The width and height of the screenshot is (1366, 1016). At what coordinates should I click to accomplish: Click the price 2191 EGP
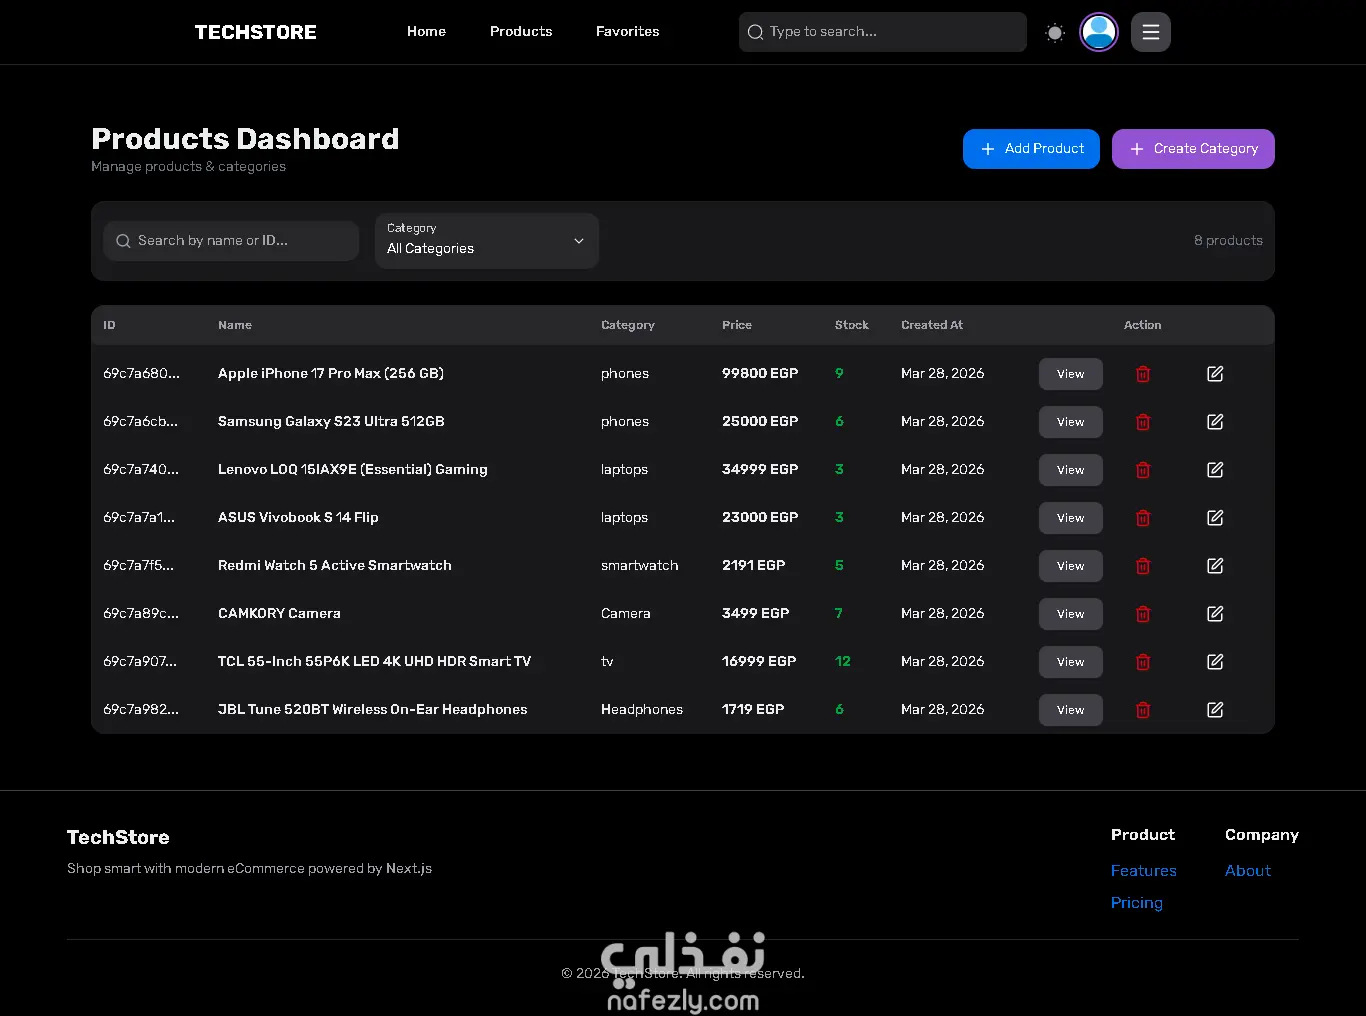(753, 566)
